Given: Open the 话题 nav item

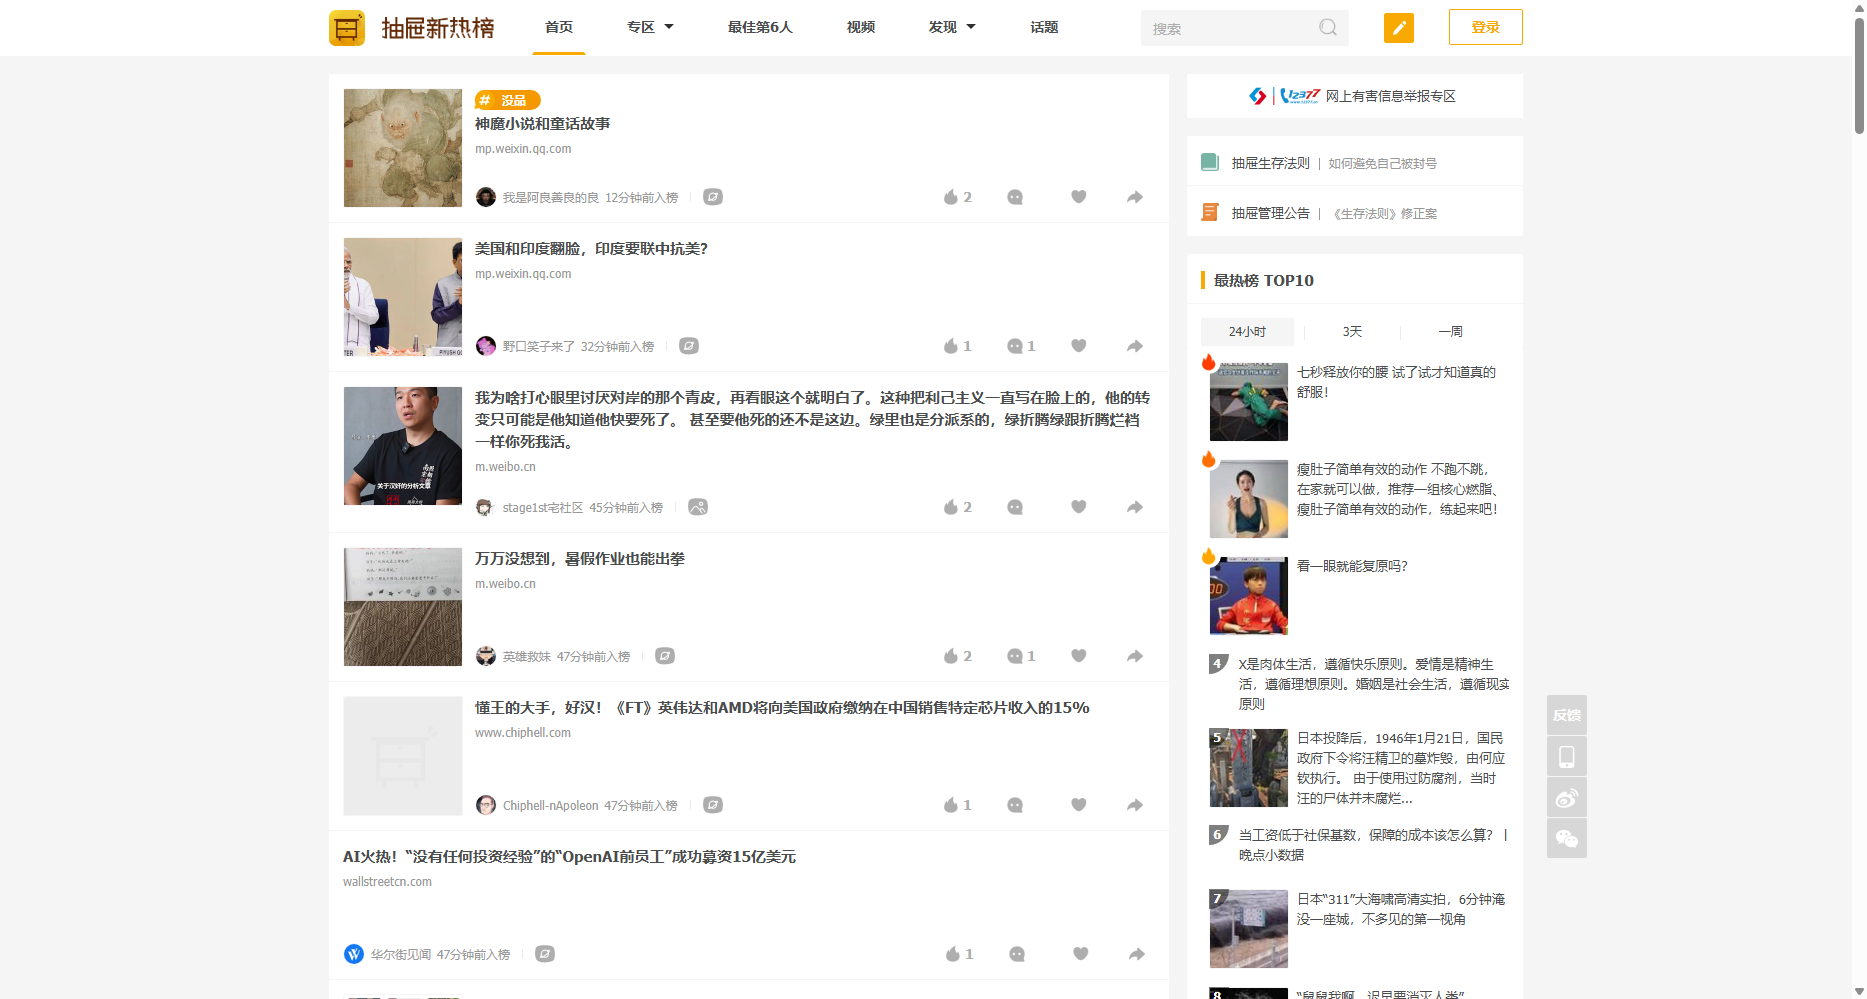Looking at the screenshot, I should click(1044, 27).
